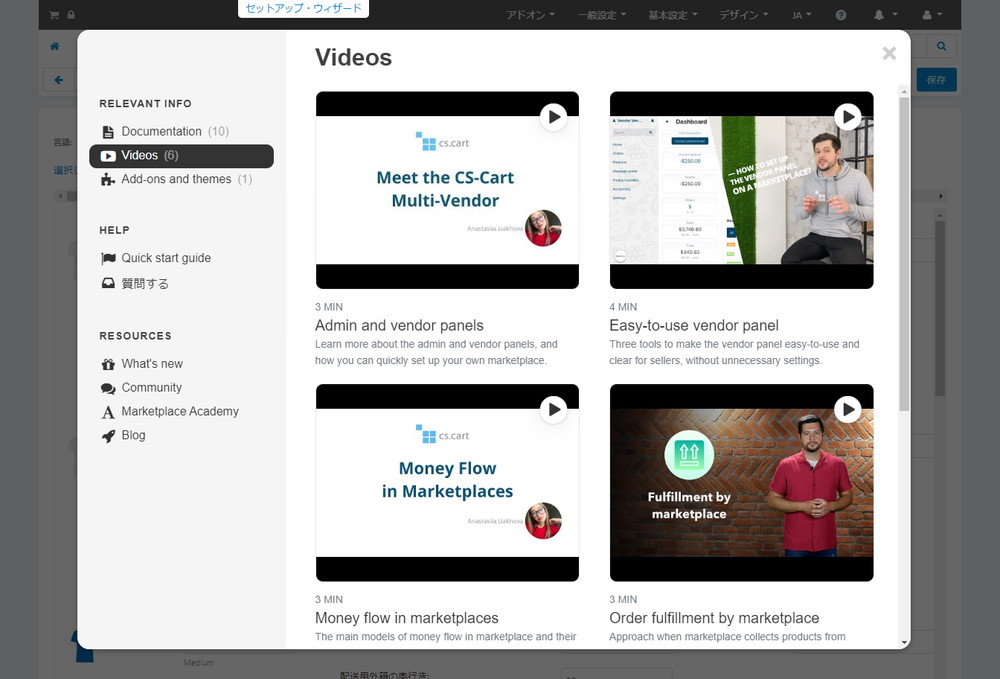Open the user account dropdown
This screenshot has height=679, width=1000.
pos(932,15)
